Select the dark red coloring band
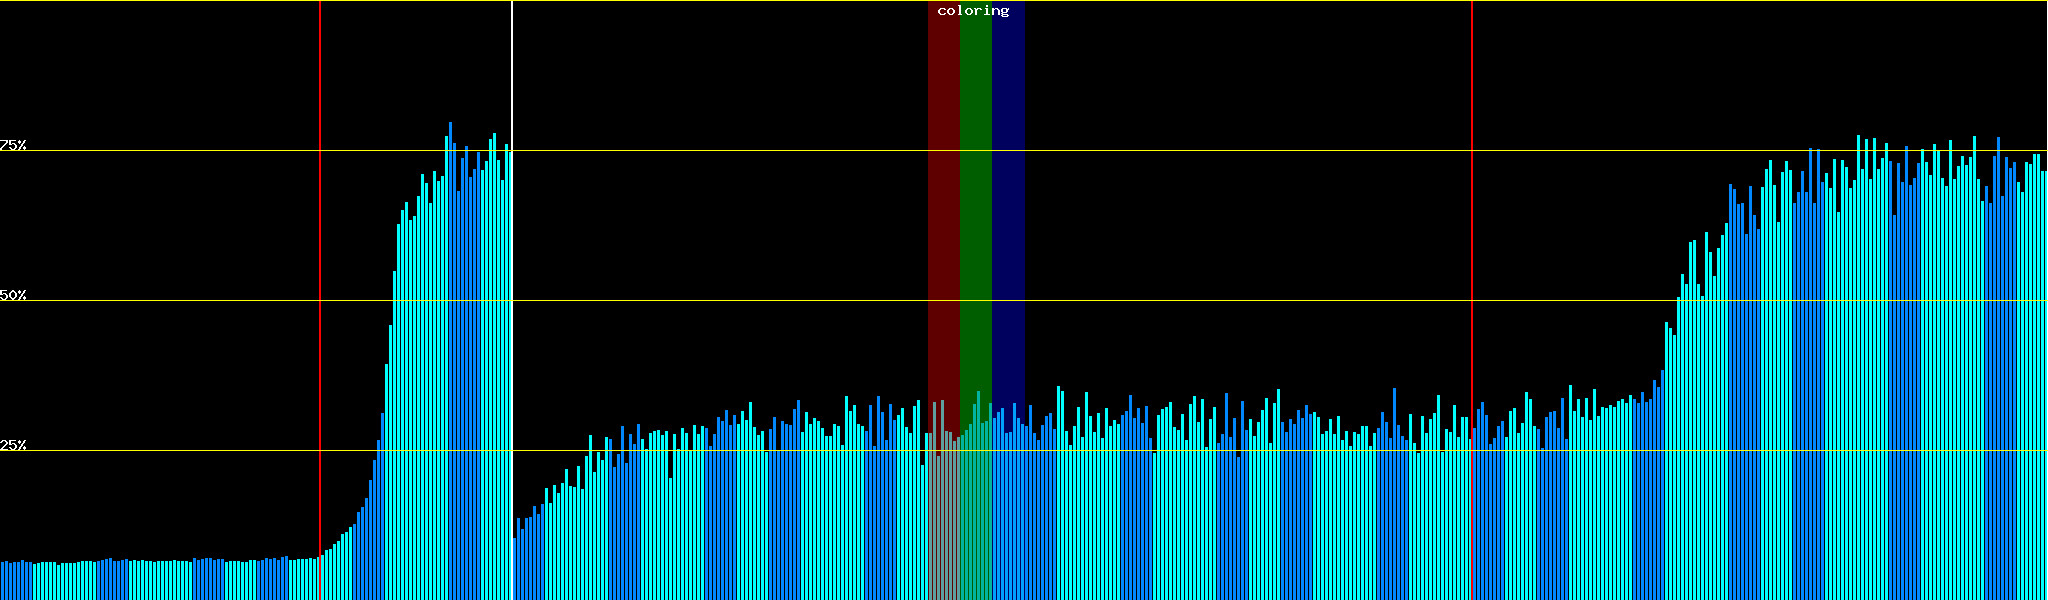 pos(943,200)
